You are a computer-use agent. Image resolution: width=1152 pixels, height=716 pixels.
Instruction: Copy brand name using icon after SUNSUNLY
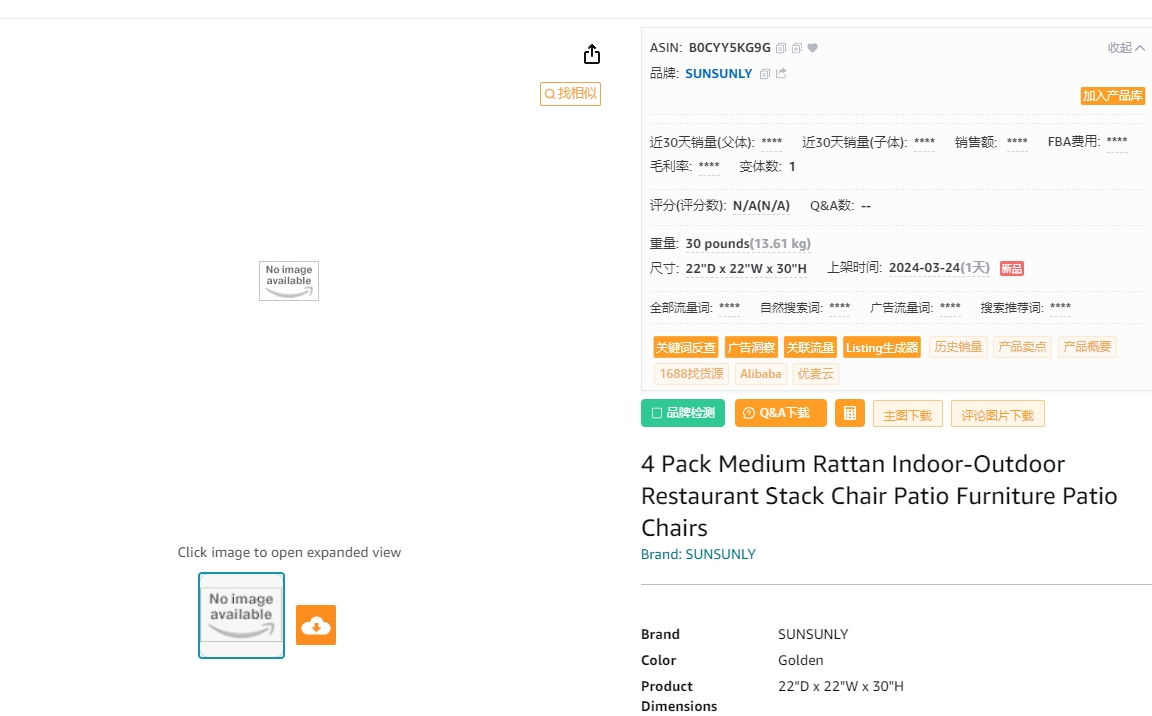[765, 73]
